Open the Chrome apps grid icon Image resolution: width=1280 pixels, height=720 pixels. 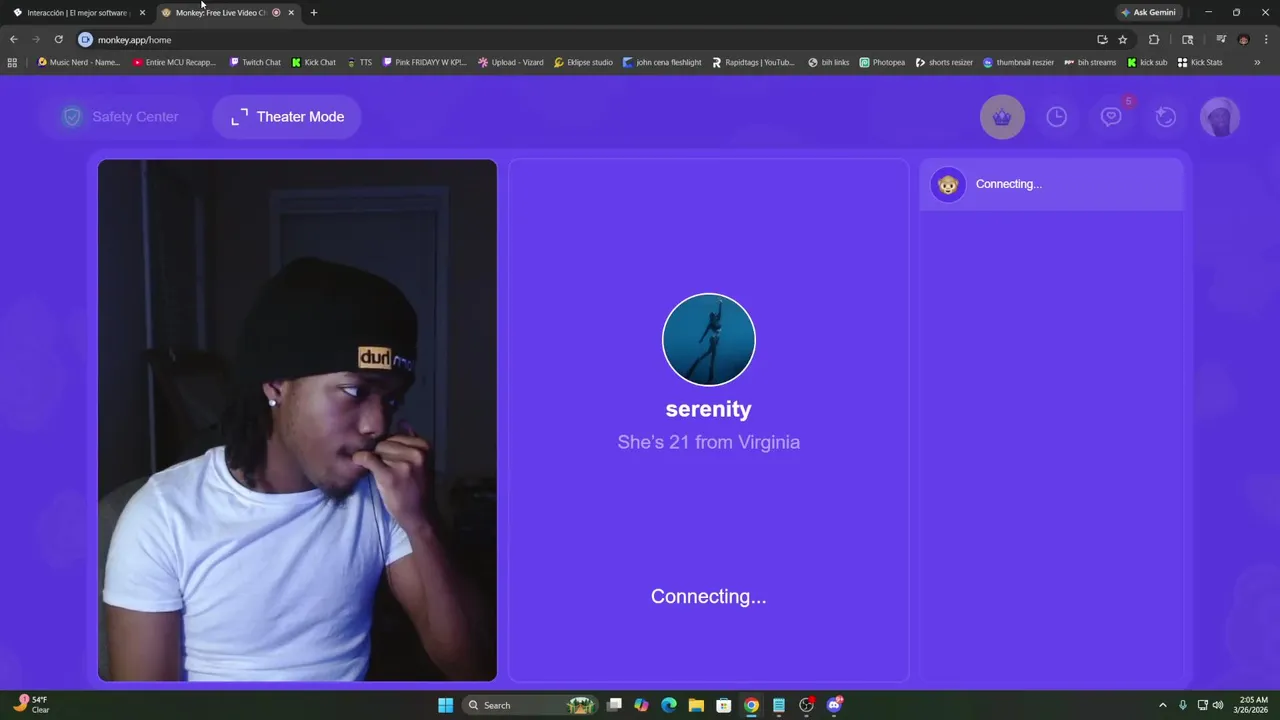[x=12, y=62]
